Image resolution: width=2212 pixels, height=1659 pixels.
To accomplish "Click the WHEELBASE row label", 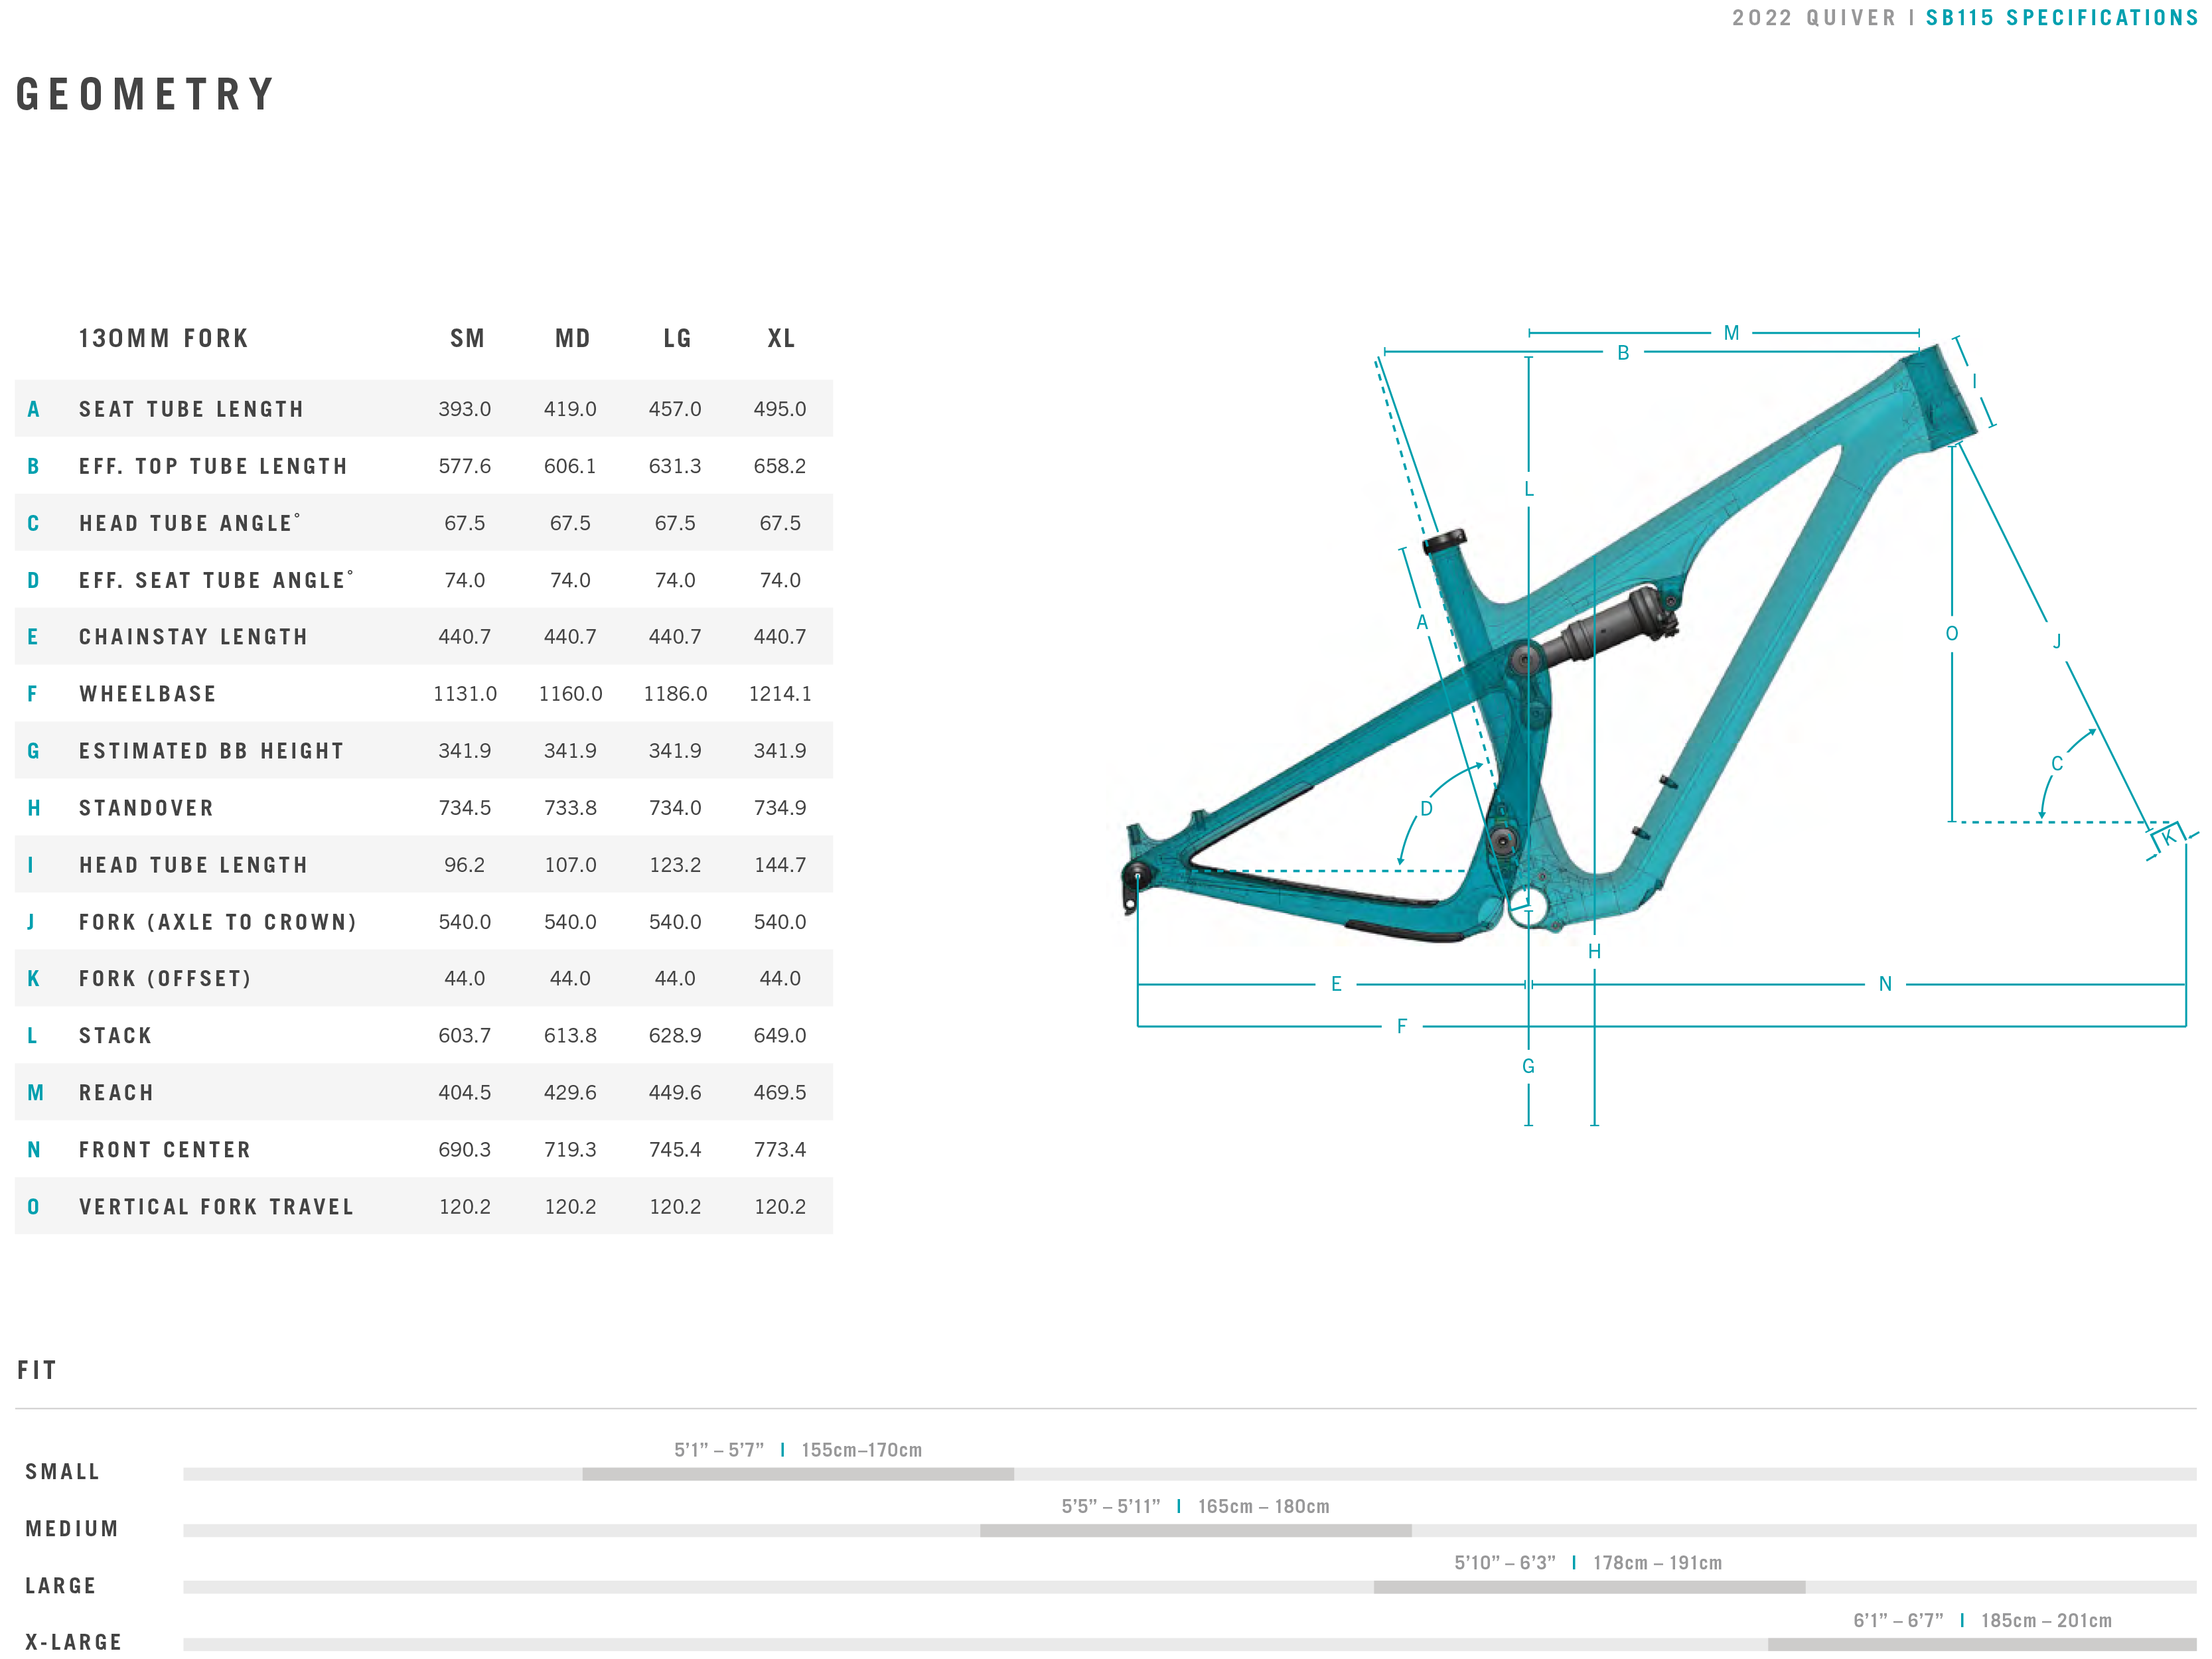I will [148, 693].
